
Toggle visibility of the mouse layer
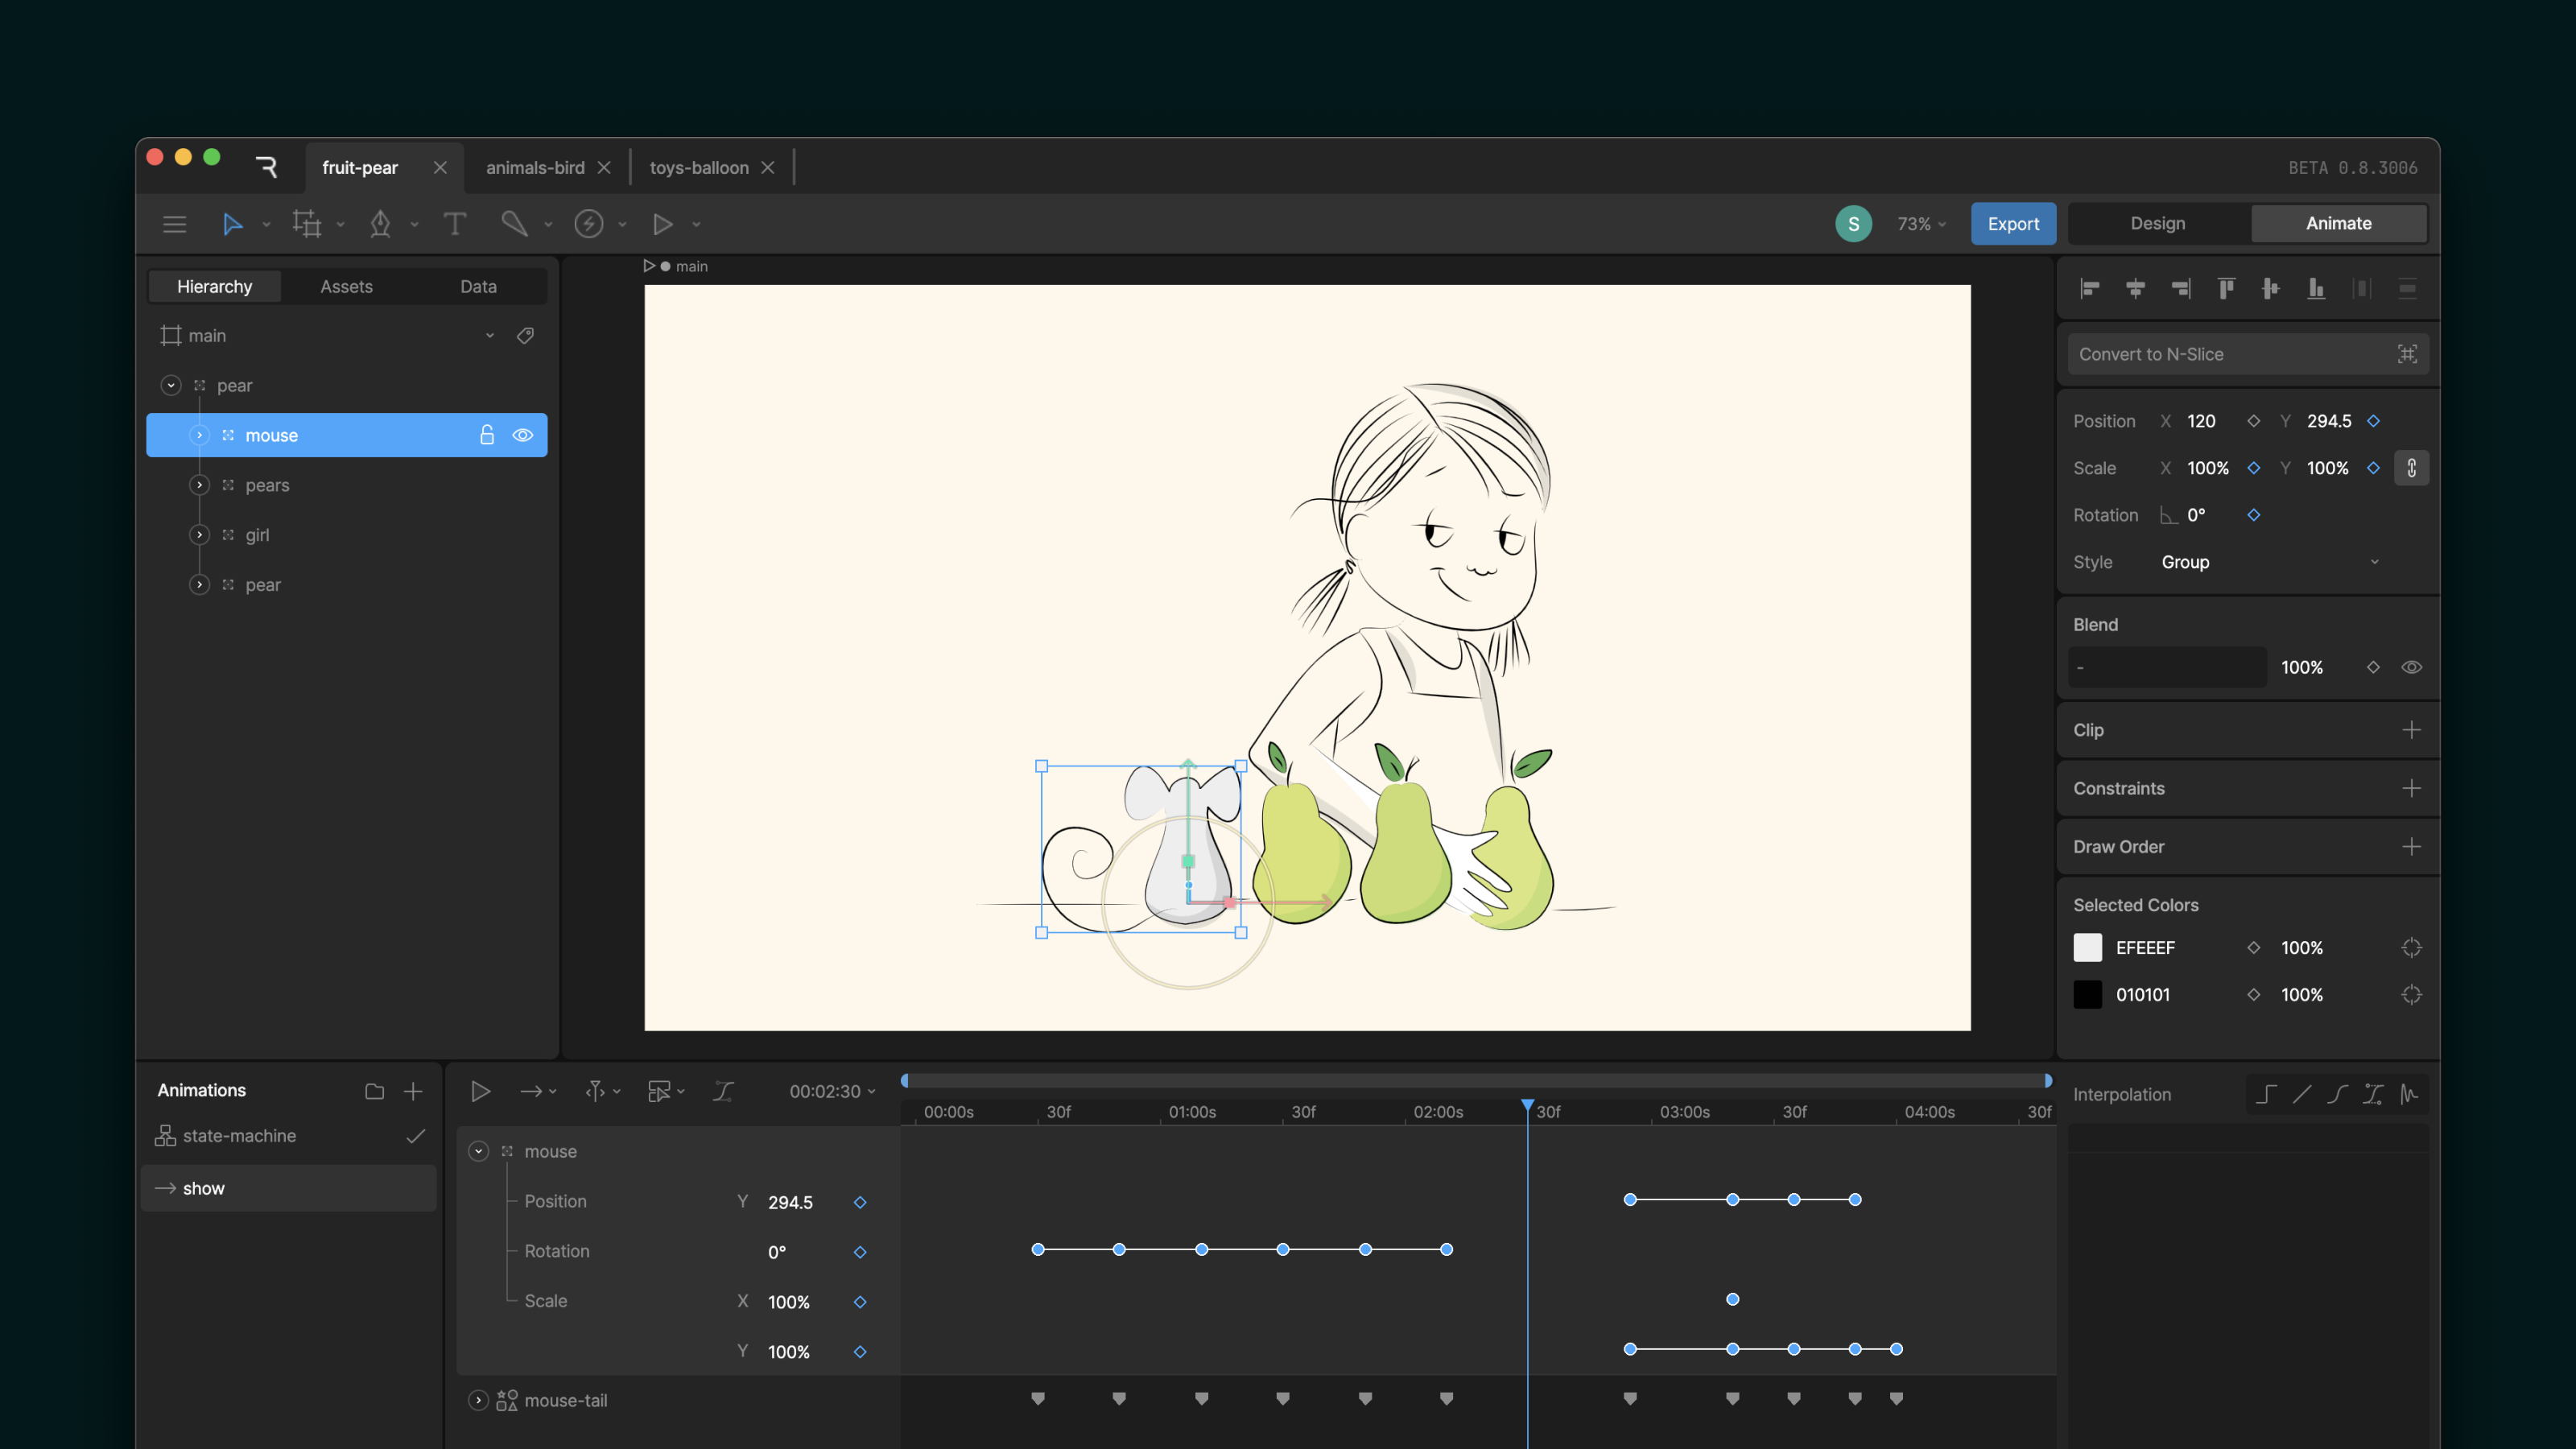tap(523, 435)
